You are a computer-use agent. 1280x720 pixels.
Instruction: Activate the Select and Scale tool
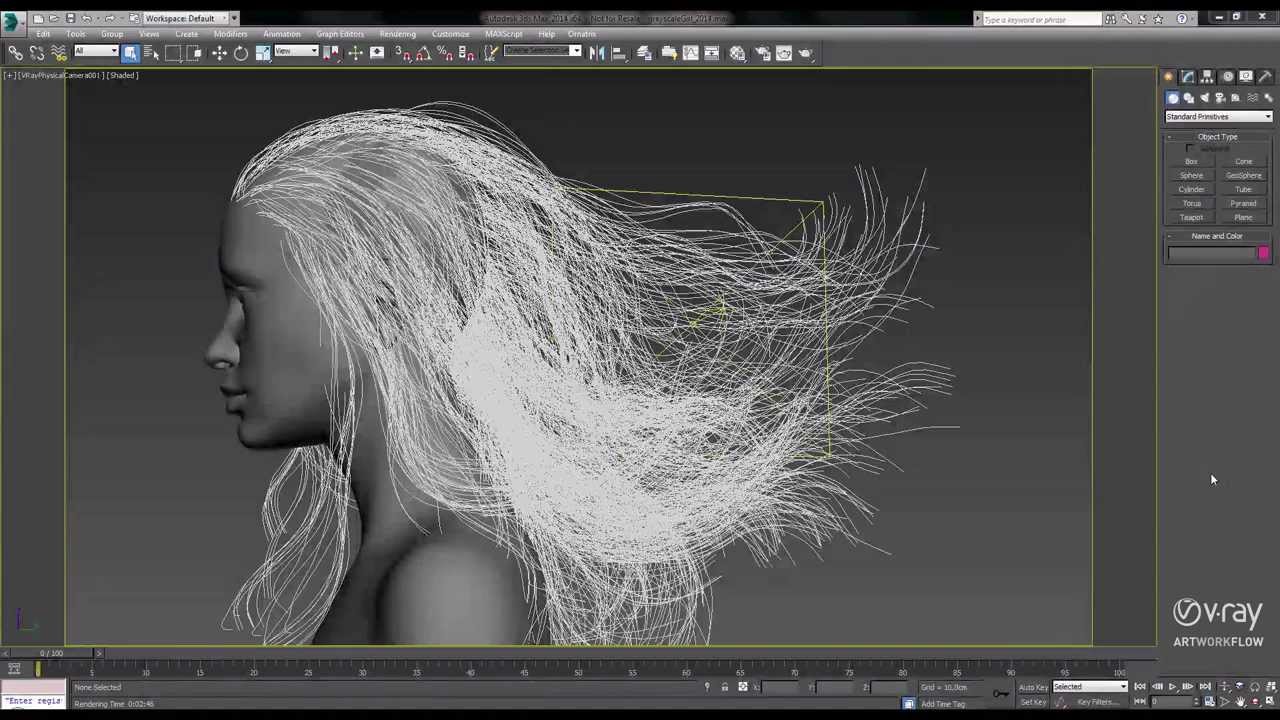(263, 53)
